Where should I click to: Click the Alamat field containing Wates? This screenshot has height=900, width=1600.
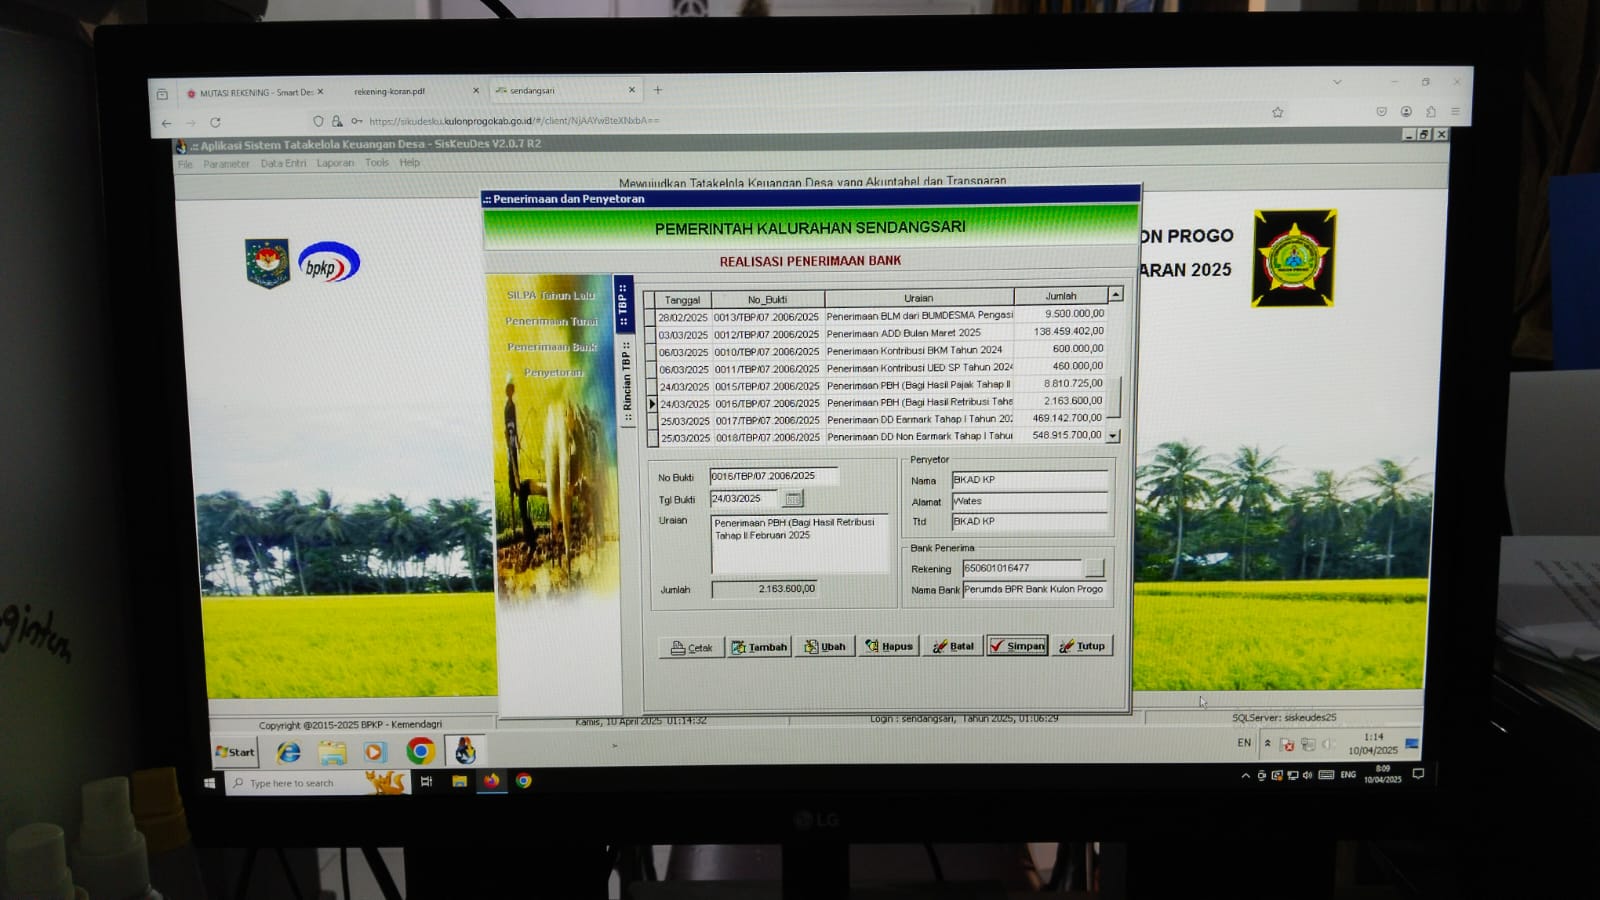click(1029, 501)
